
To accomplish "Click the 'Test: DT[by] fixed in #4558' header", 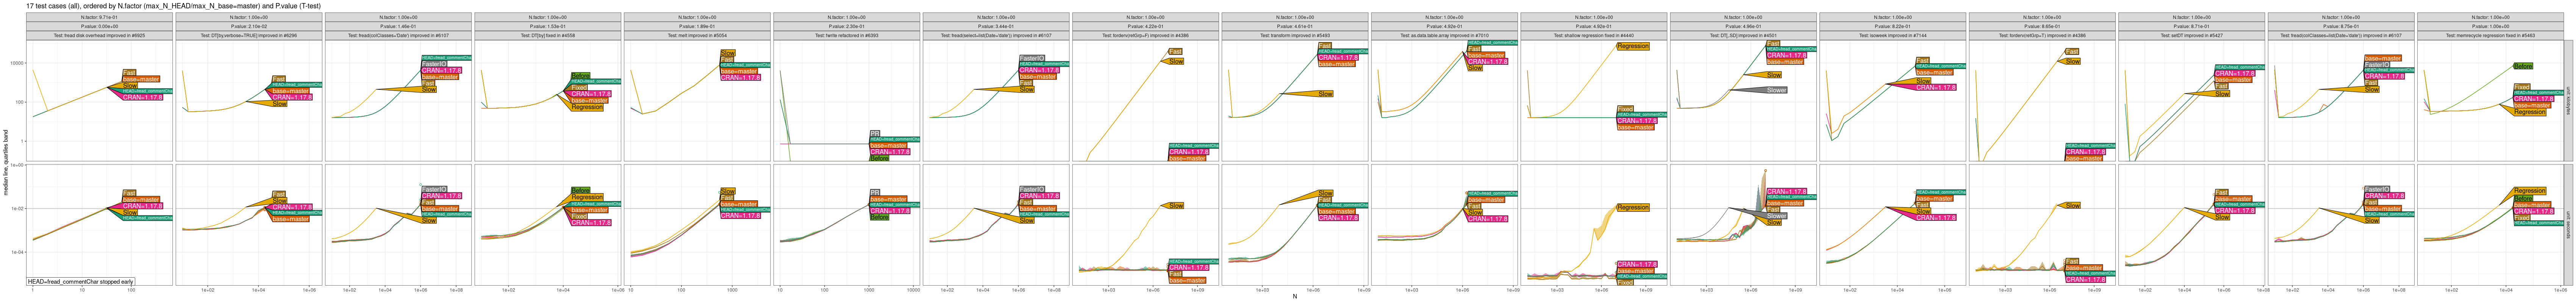I will (x=548, y=35).
